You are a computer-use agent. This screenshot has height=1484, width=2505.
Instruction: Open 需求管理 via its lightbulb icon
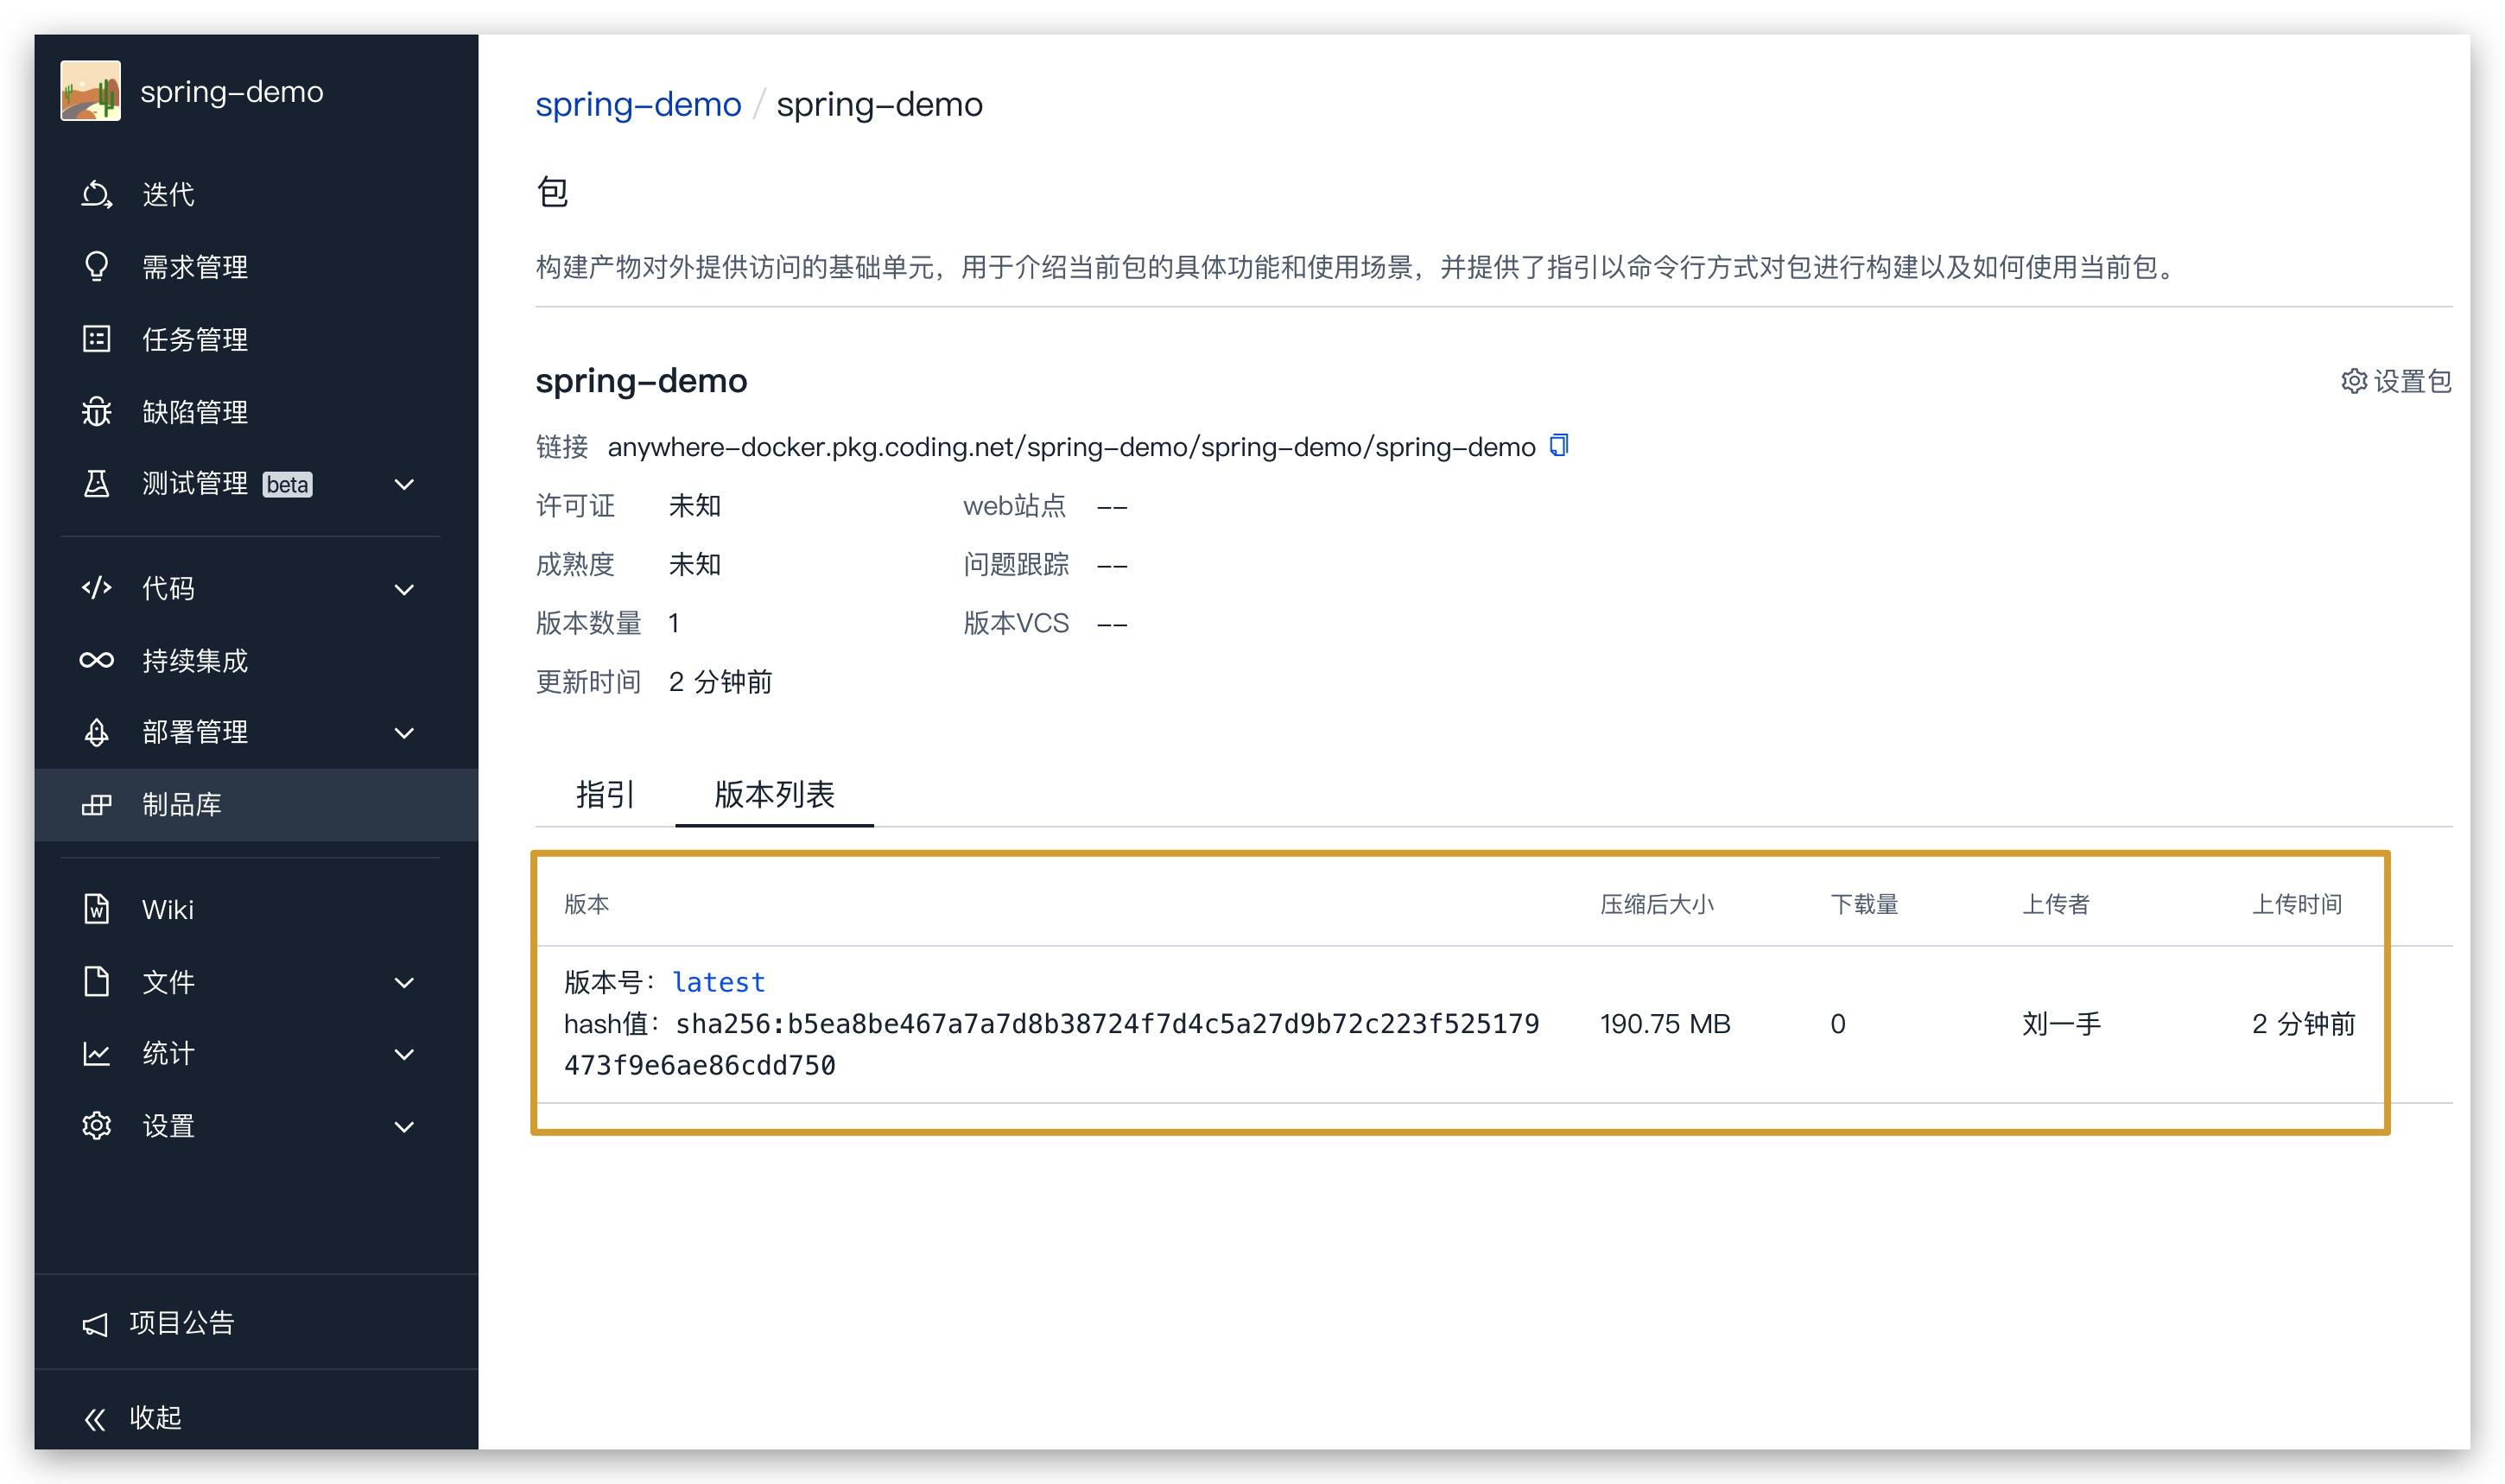(96, 266)
